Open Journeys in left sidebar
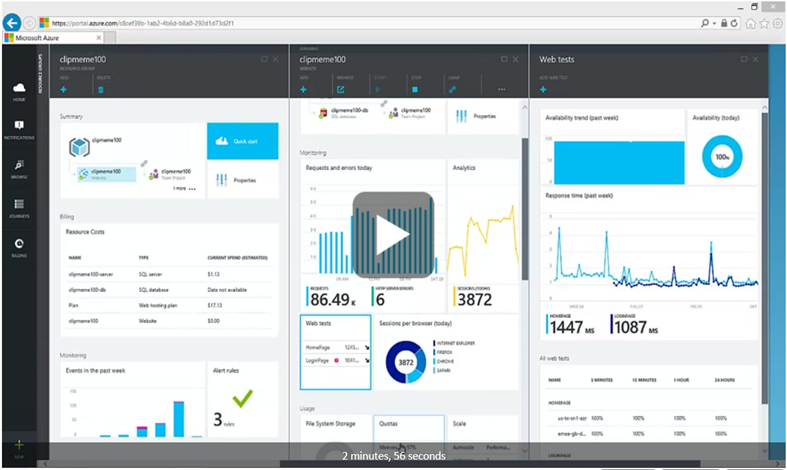This screenshot has height=470, width=787. pyautogui.click(x=19, y=208)
